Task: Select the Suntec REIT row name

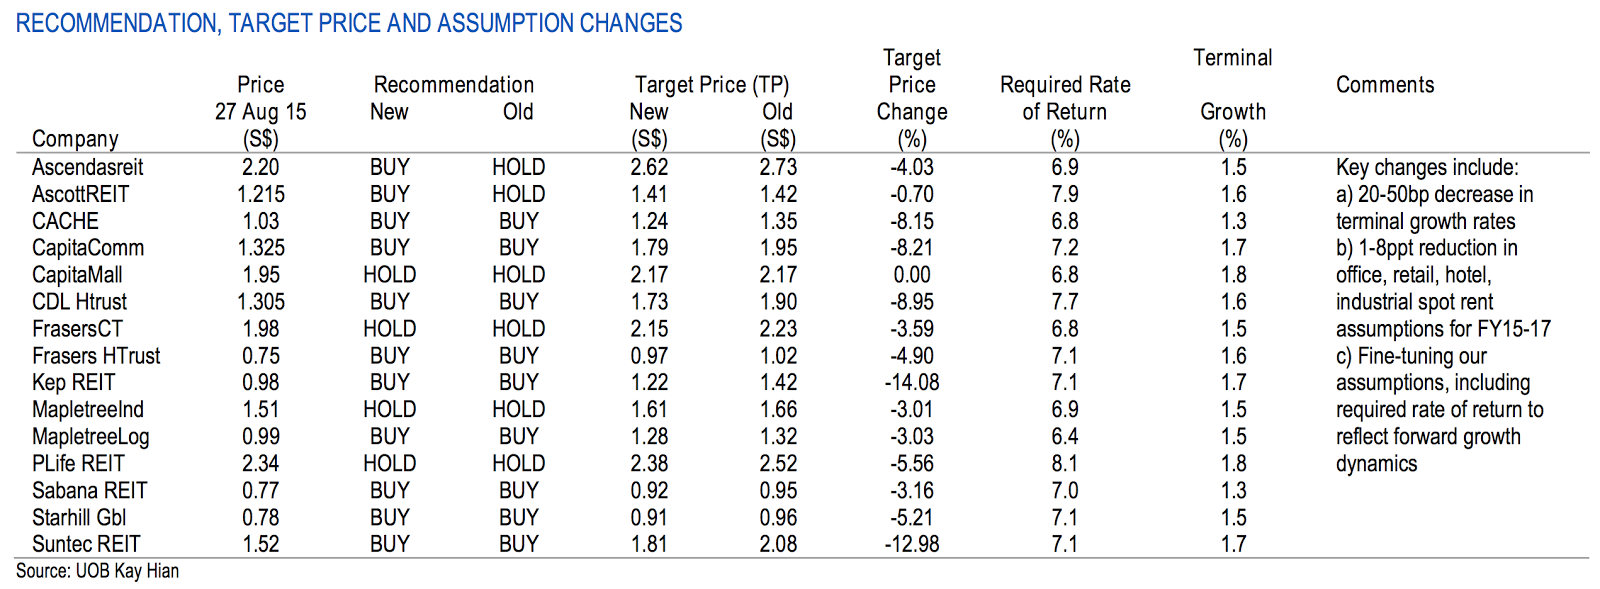Action: 86,544
